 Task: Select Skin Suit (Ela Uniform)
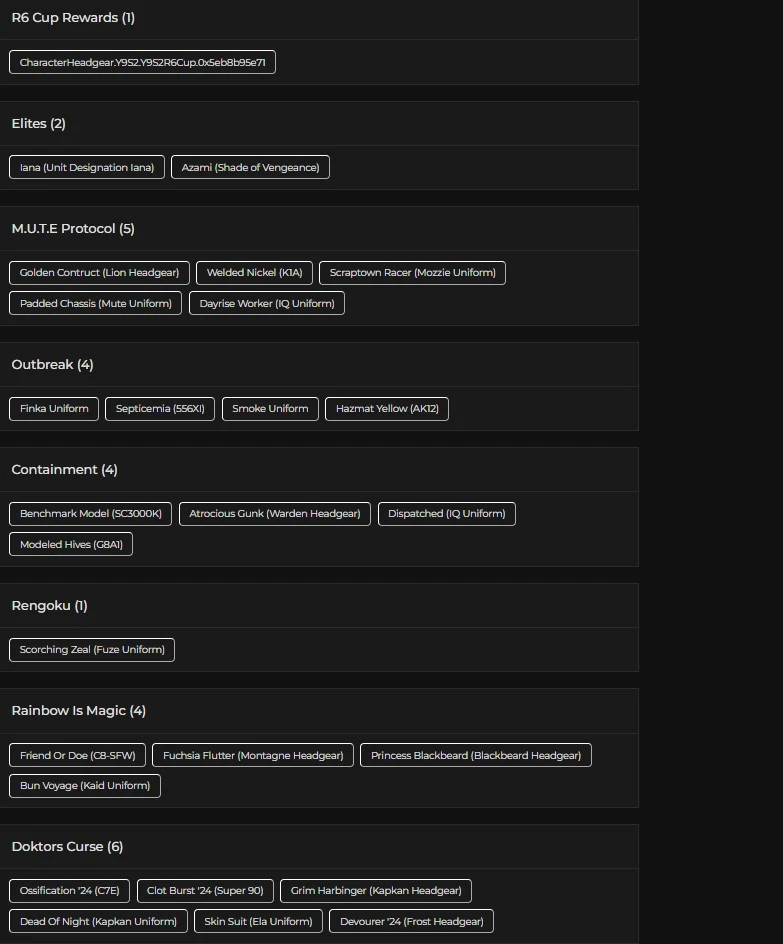(258, 921)
